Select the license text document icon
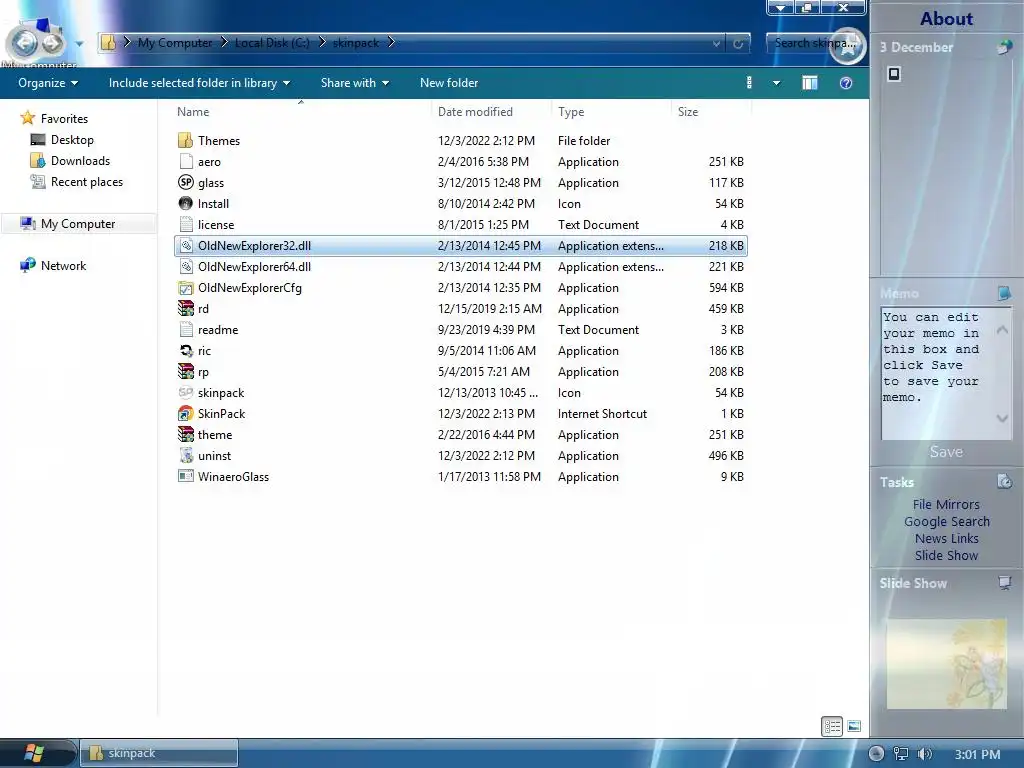Viewport: 1024px width, 768px height. click(185, 224)
